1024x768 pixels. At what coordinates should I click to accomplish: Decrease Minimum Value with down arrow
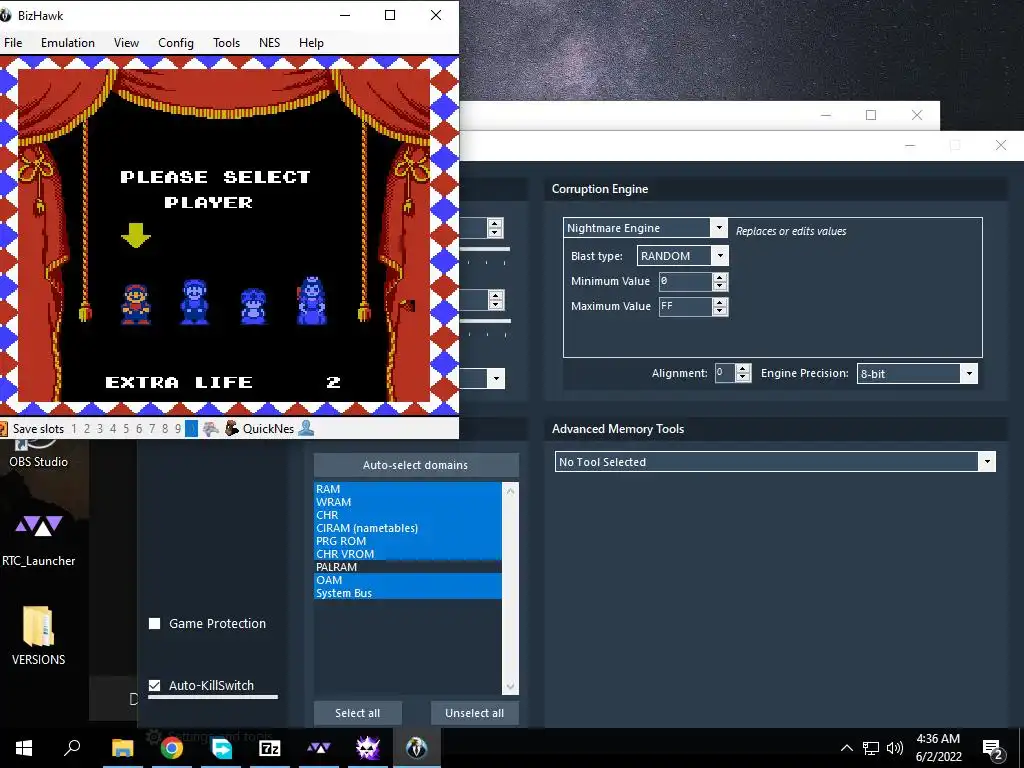pos(720,286)
